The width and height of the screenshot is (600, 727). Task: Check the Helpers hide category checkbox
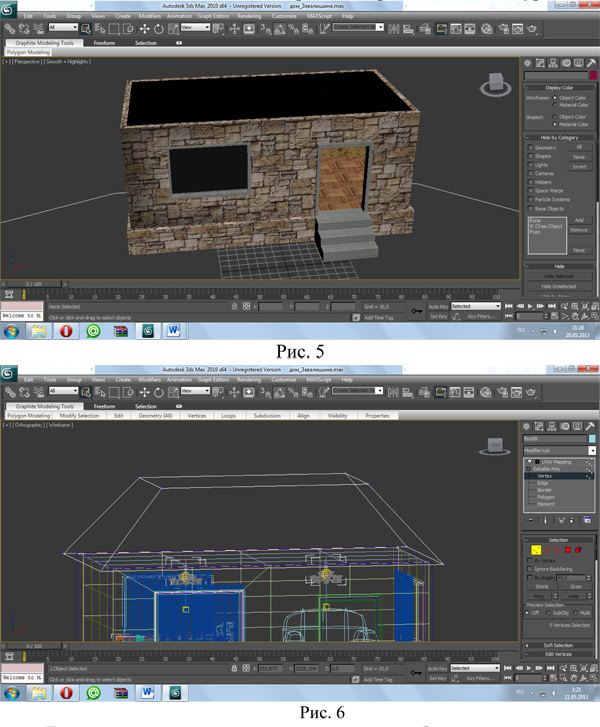tap(530, 182)
